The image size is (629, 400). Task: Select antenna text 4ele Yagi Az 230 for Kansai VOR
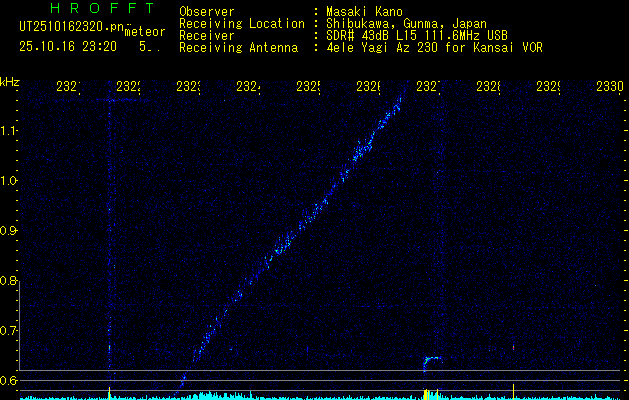pyautogui.click(x=434, y=48)
